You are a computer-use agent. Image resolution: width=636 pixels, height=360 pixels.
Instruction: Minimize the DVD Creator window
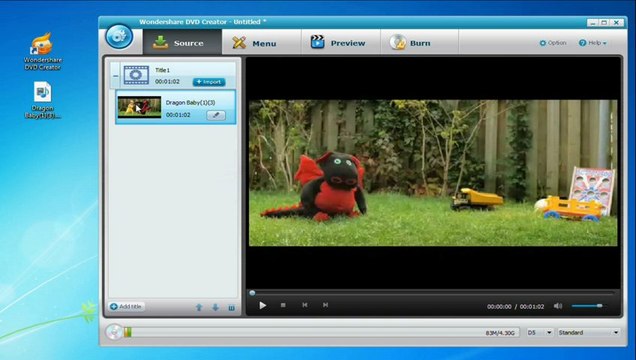[x=593, y=23]
